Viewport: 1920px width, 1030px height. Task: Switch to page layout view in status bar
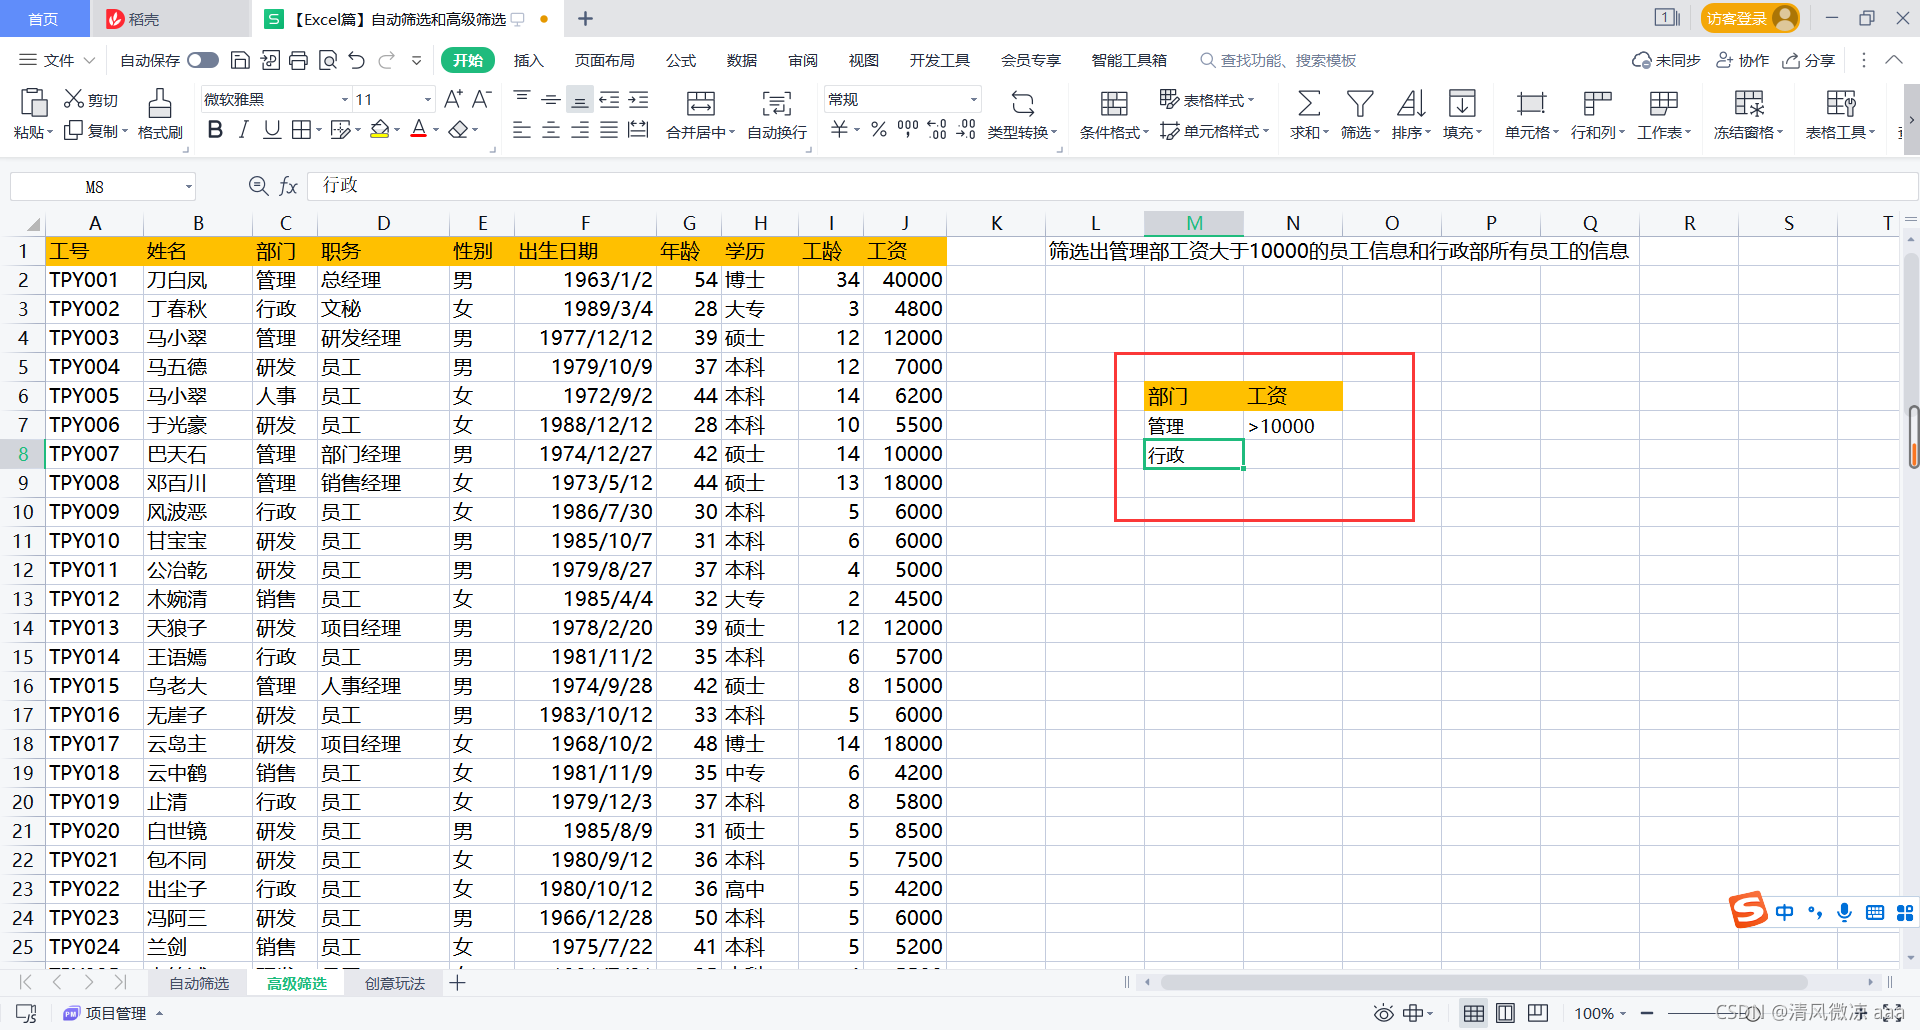[1505, 1013]
